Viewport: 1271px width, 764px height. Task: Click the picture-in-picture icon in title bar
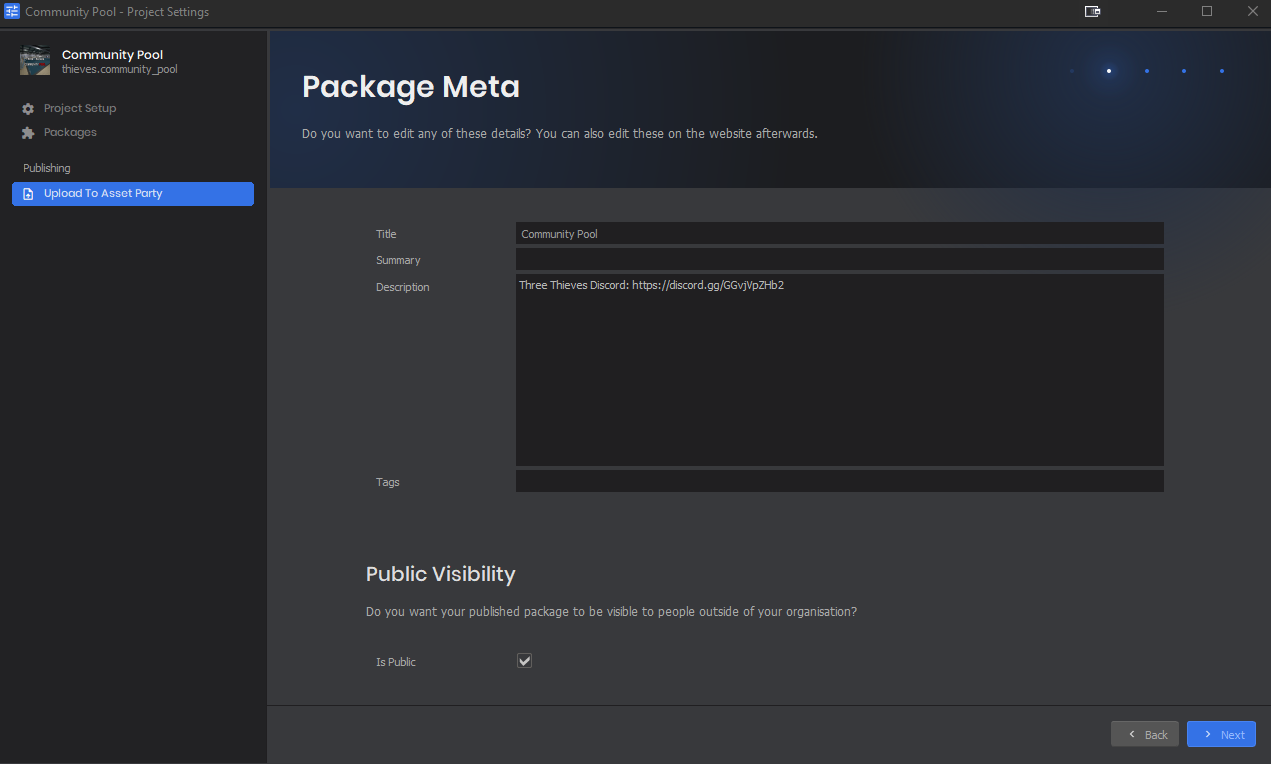click(x=1092, y=12)
